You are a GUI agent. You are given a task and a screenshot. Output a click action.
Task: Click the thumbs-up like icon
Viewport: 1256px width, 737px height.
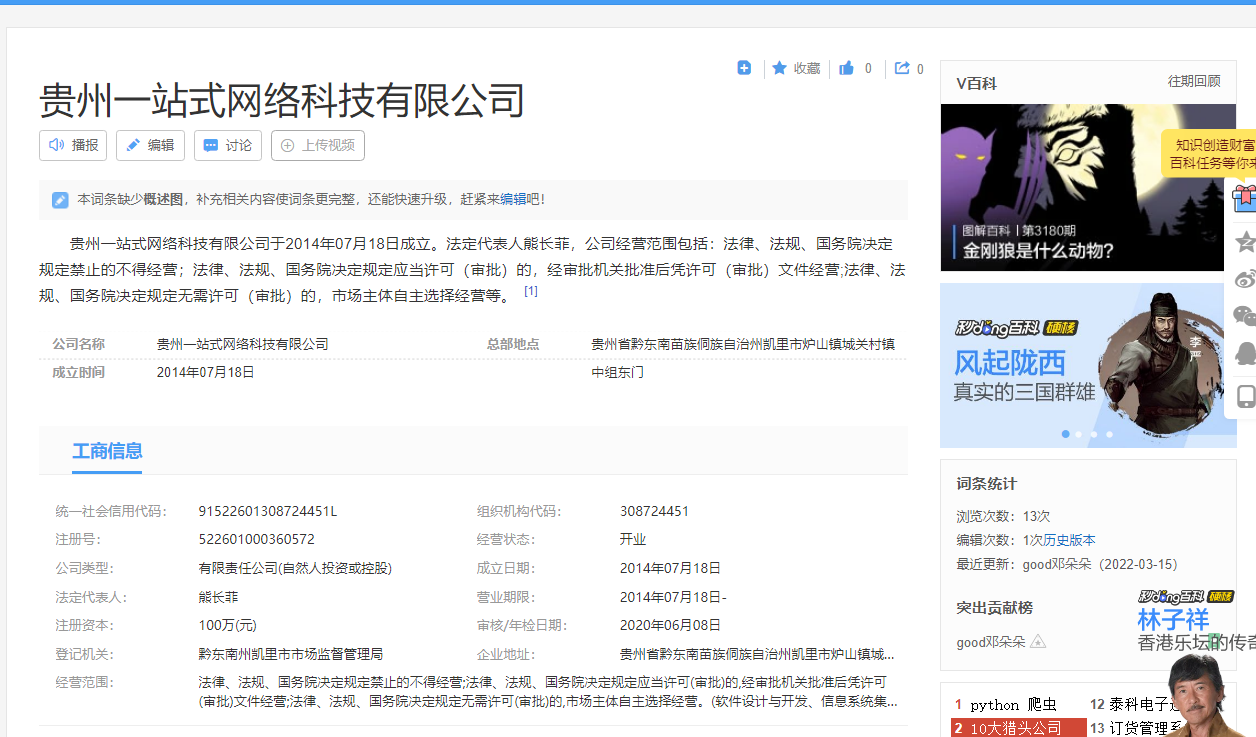coord(846,68)
